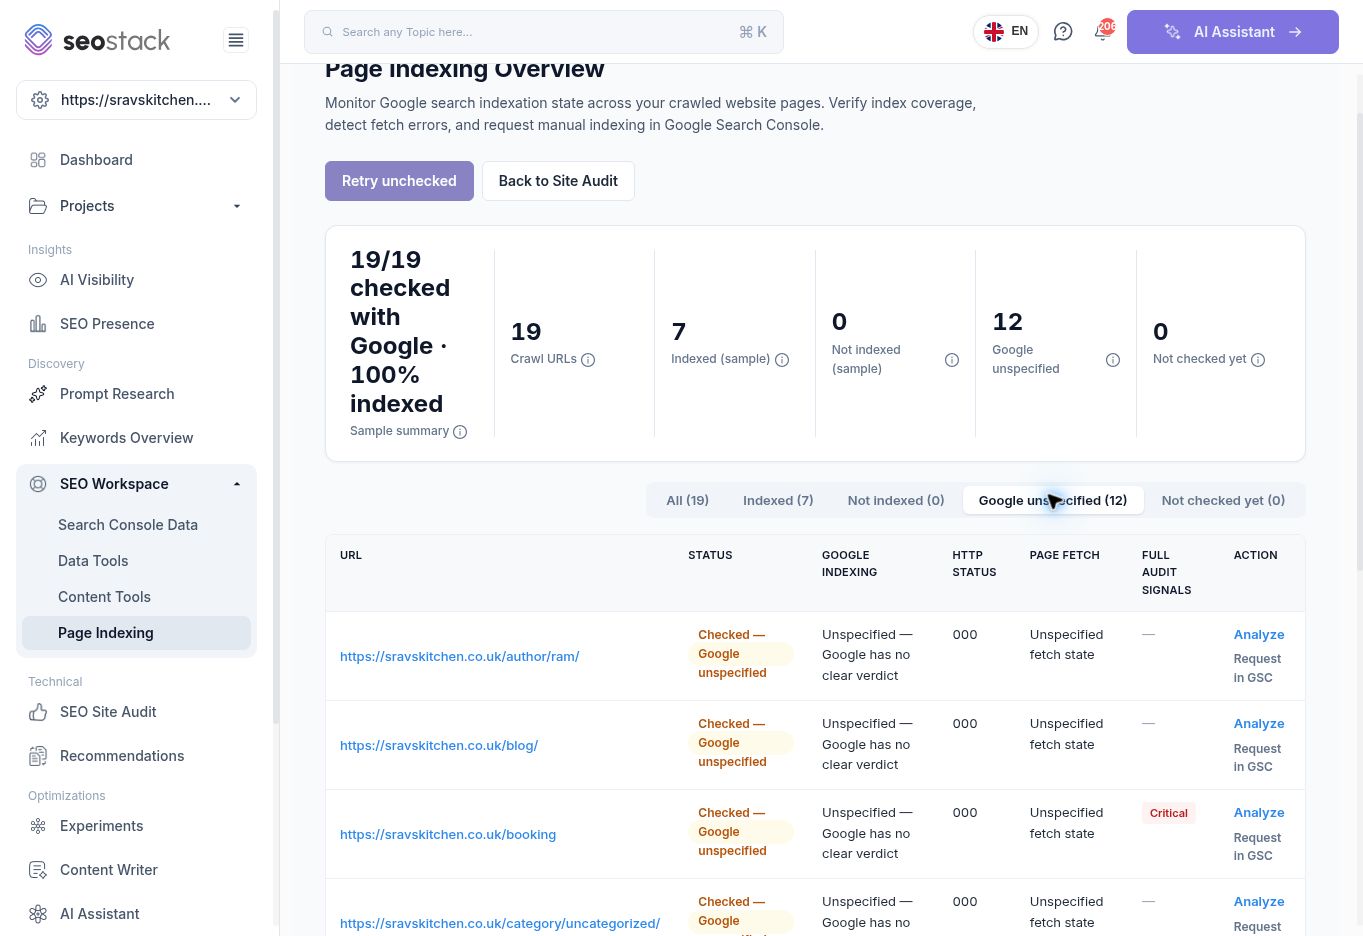Image resolution: width=1363 pixels, height=936 pixels.
Task: Click Request in GSC for author/ram row
Action: [x=1257, y=668]
